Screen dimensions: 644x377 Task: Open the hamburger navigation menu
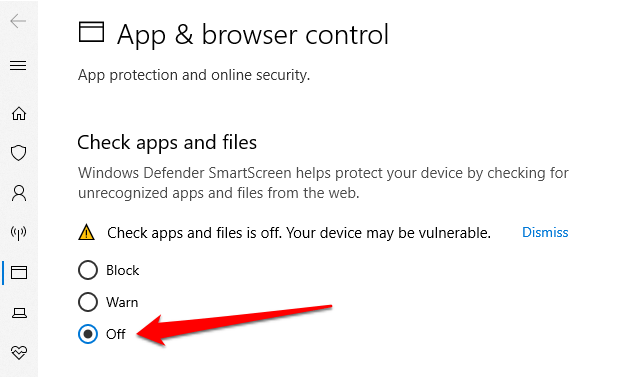[18, 65]
